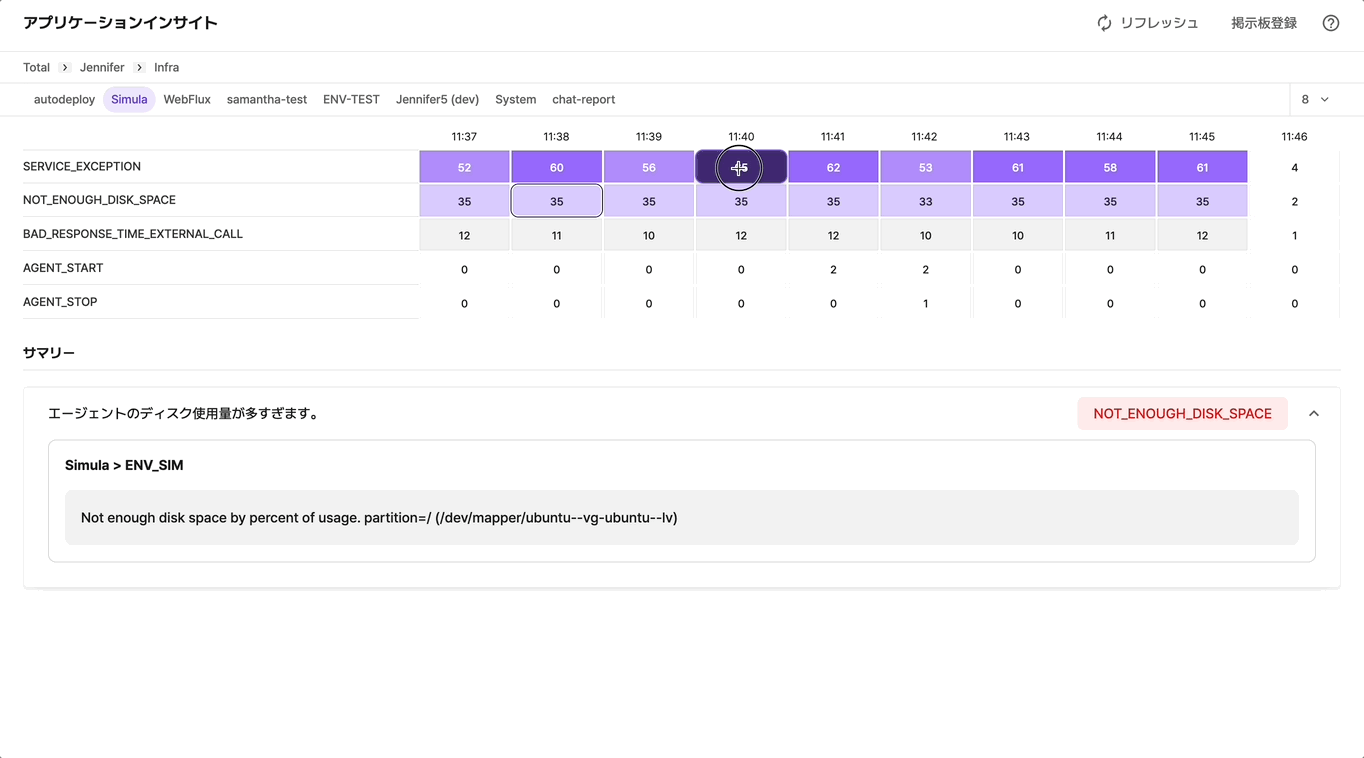This screenshot has width=1364, height=758.
Task: Open the samantha-test tab
Action: pos(266,100)
